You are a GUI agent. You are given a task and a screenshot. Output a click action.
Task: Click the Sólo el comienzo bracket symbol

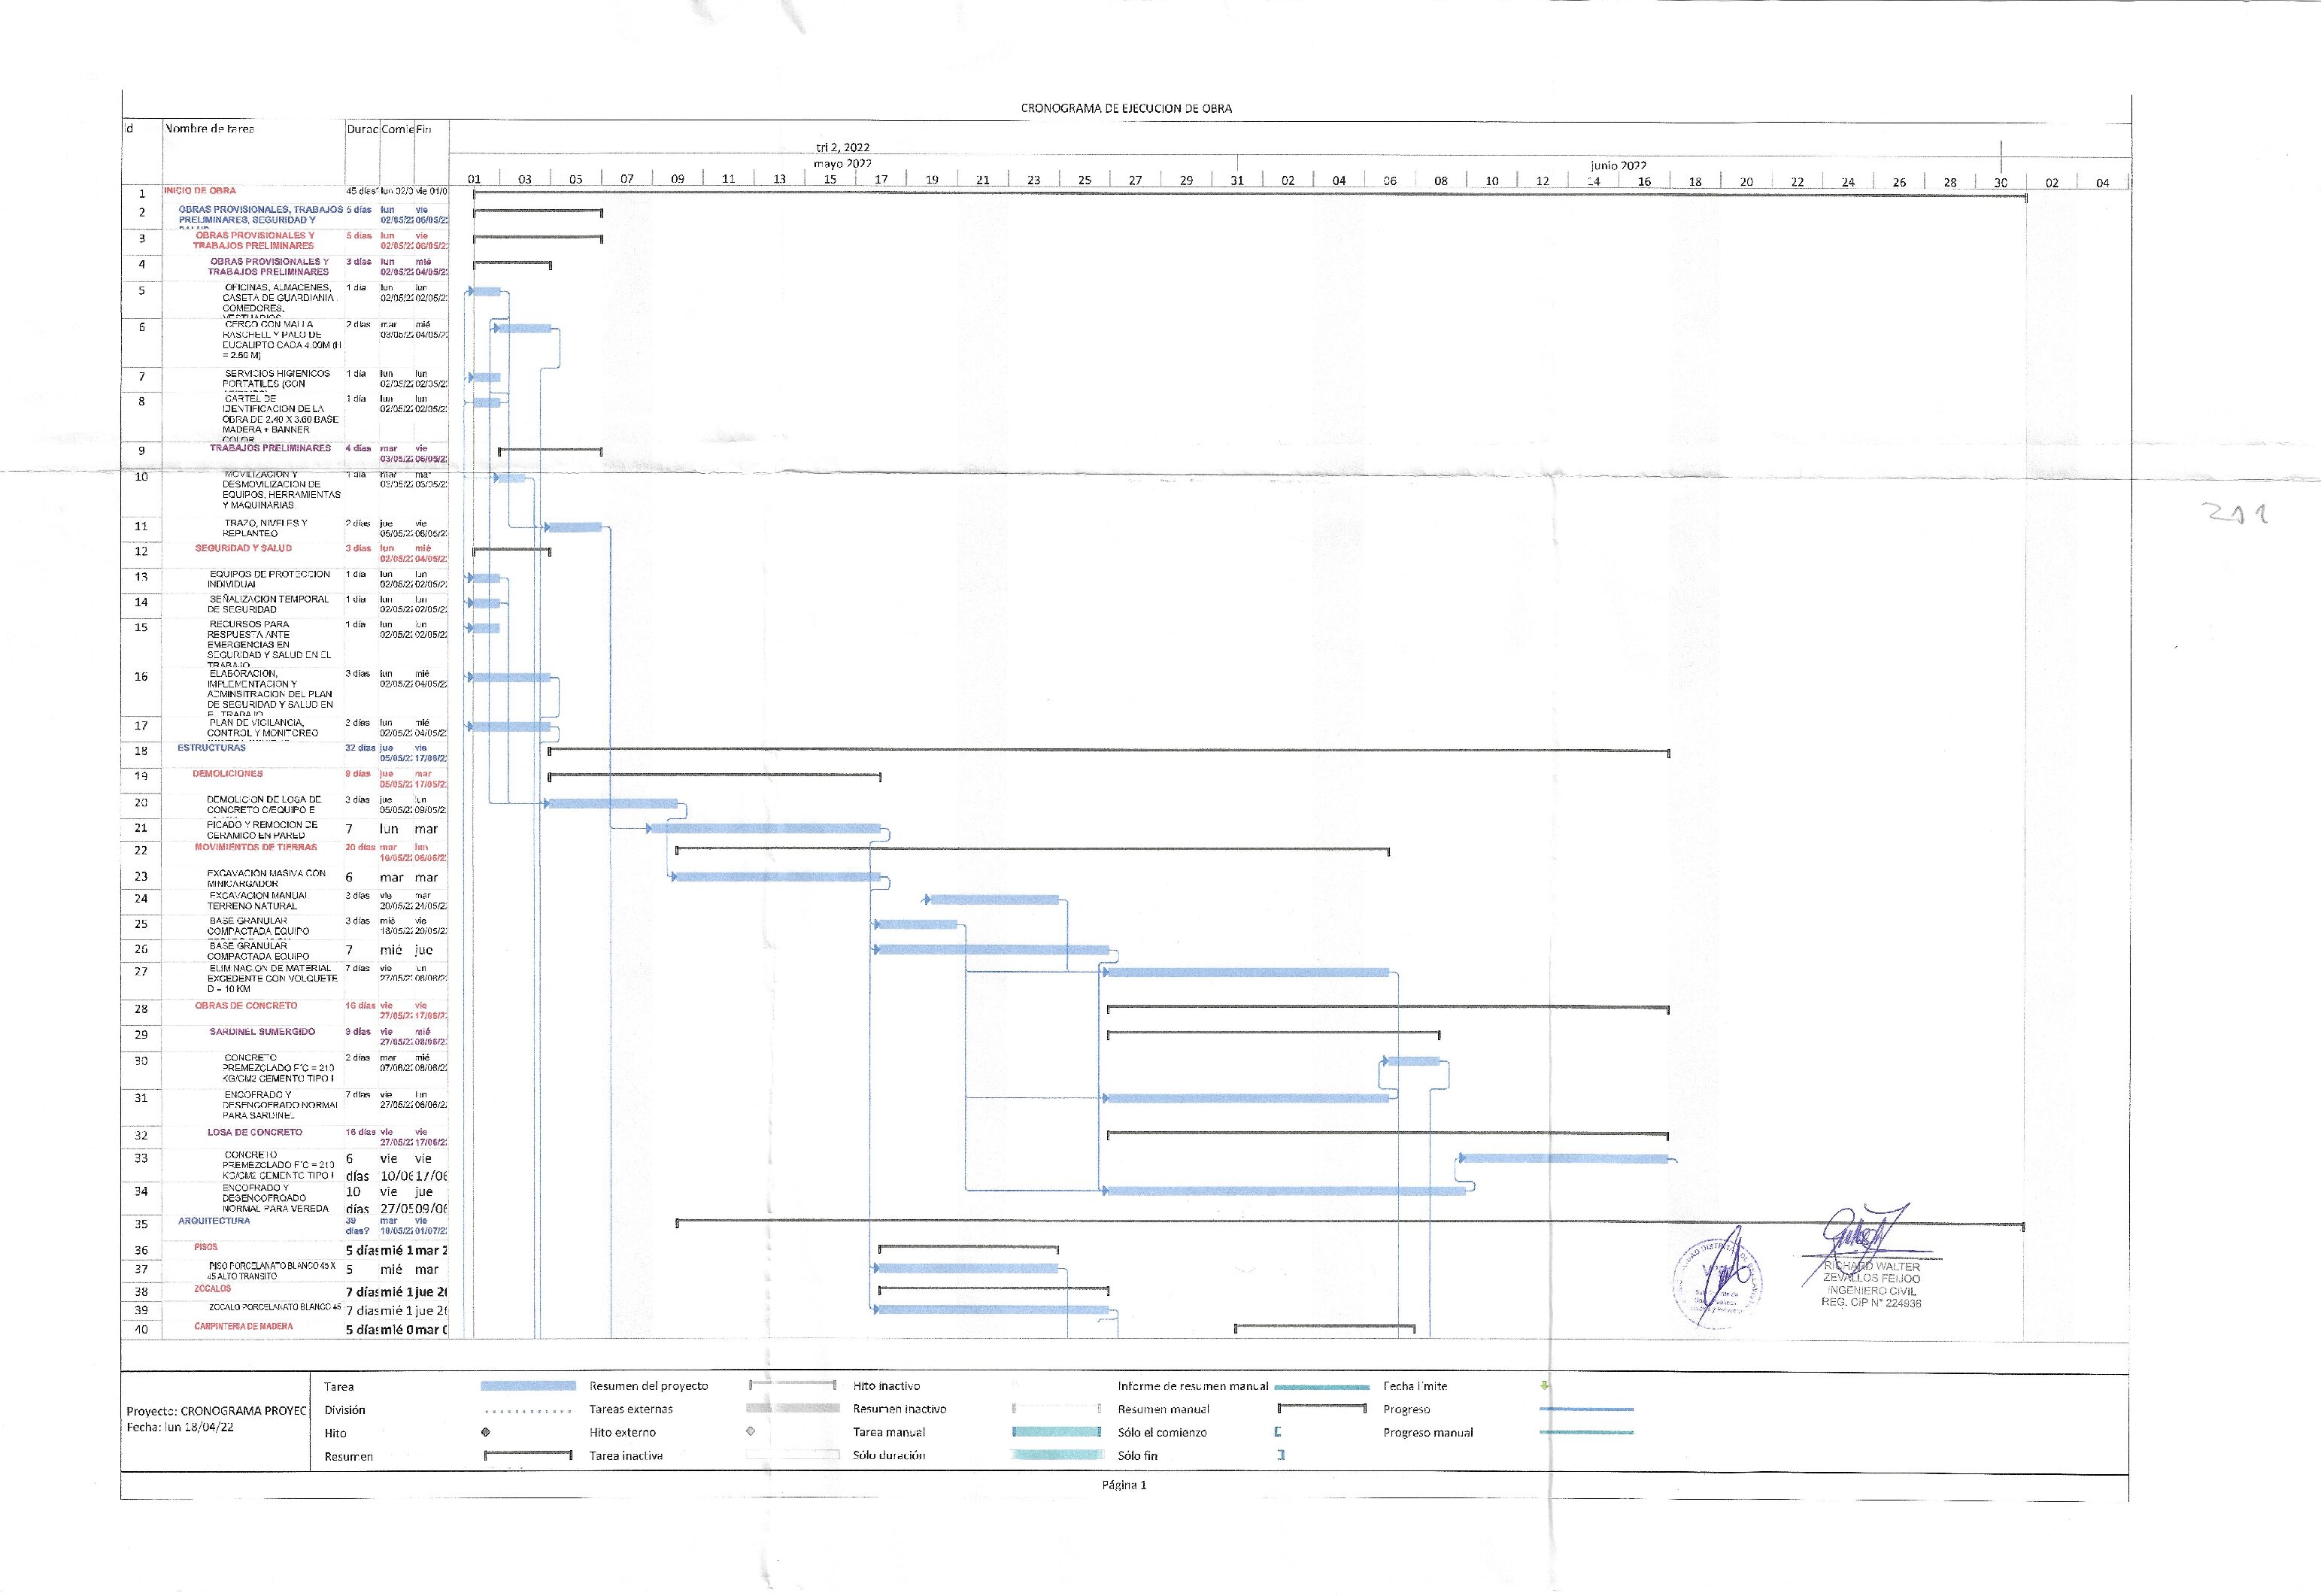pyautogui.click(x=1278, y=1432)
